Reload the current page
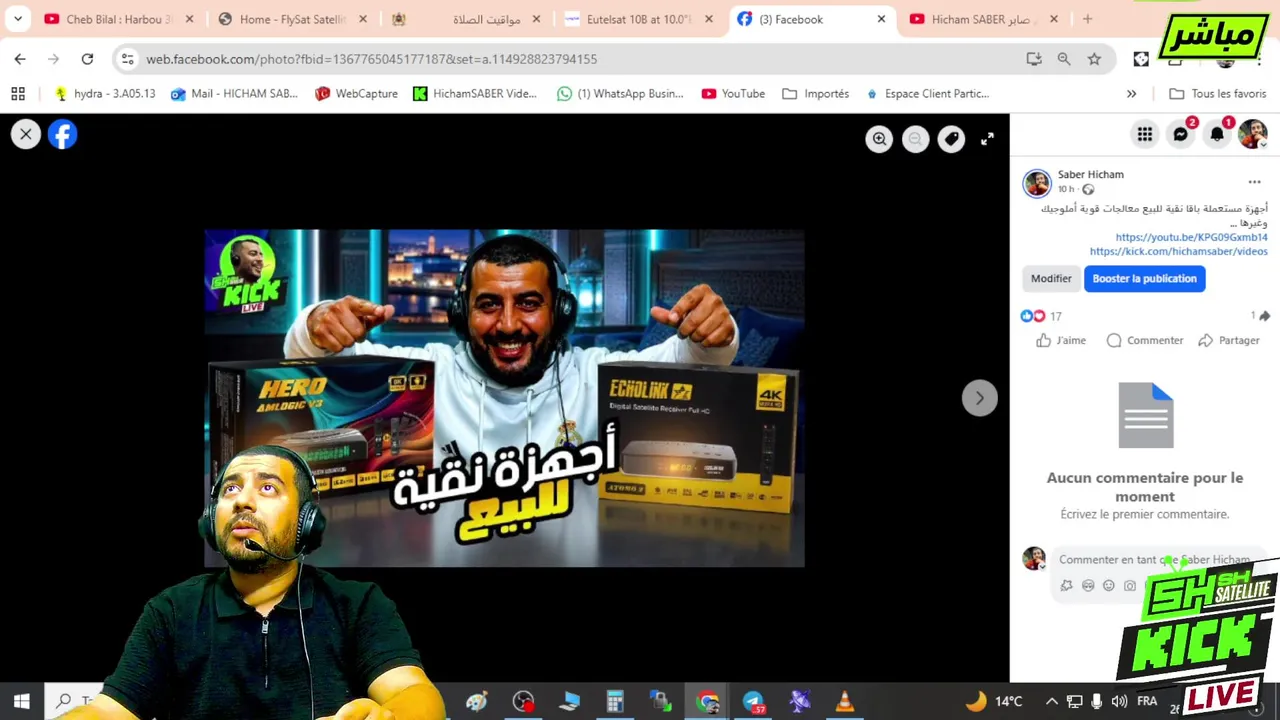 (87, 59)
